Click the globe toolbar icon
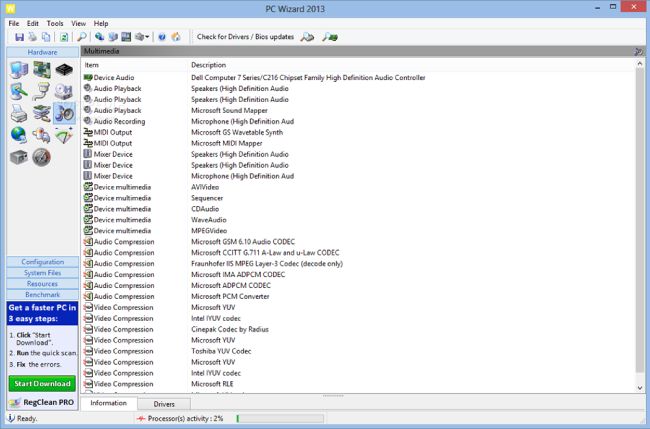 click(99, 37)
